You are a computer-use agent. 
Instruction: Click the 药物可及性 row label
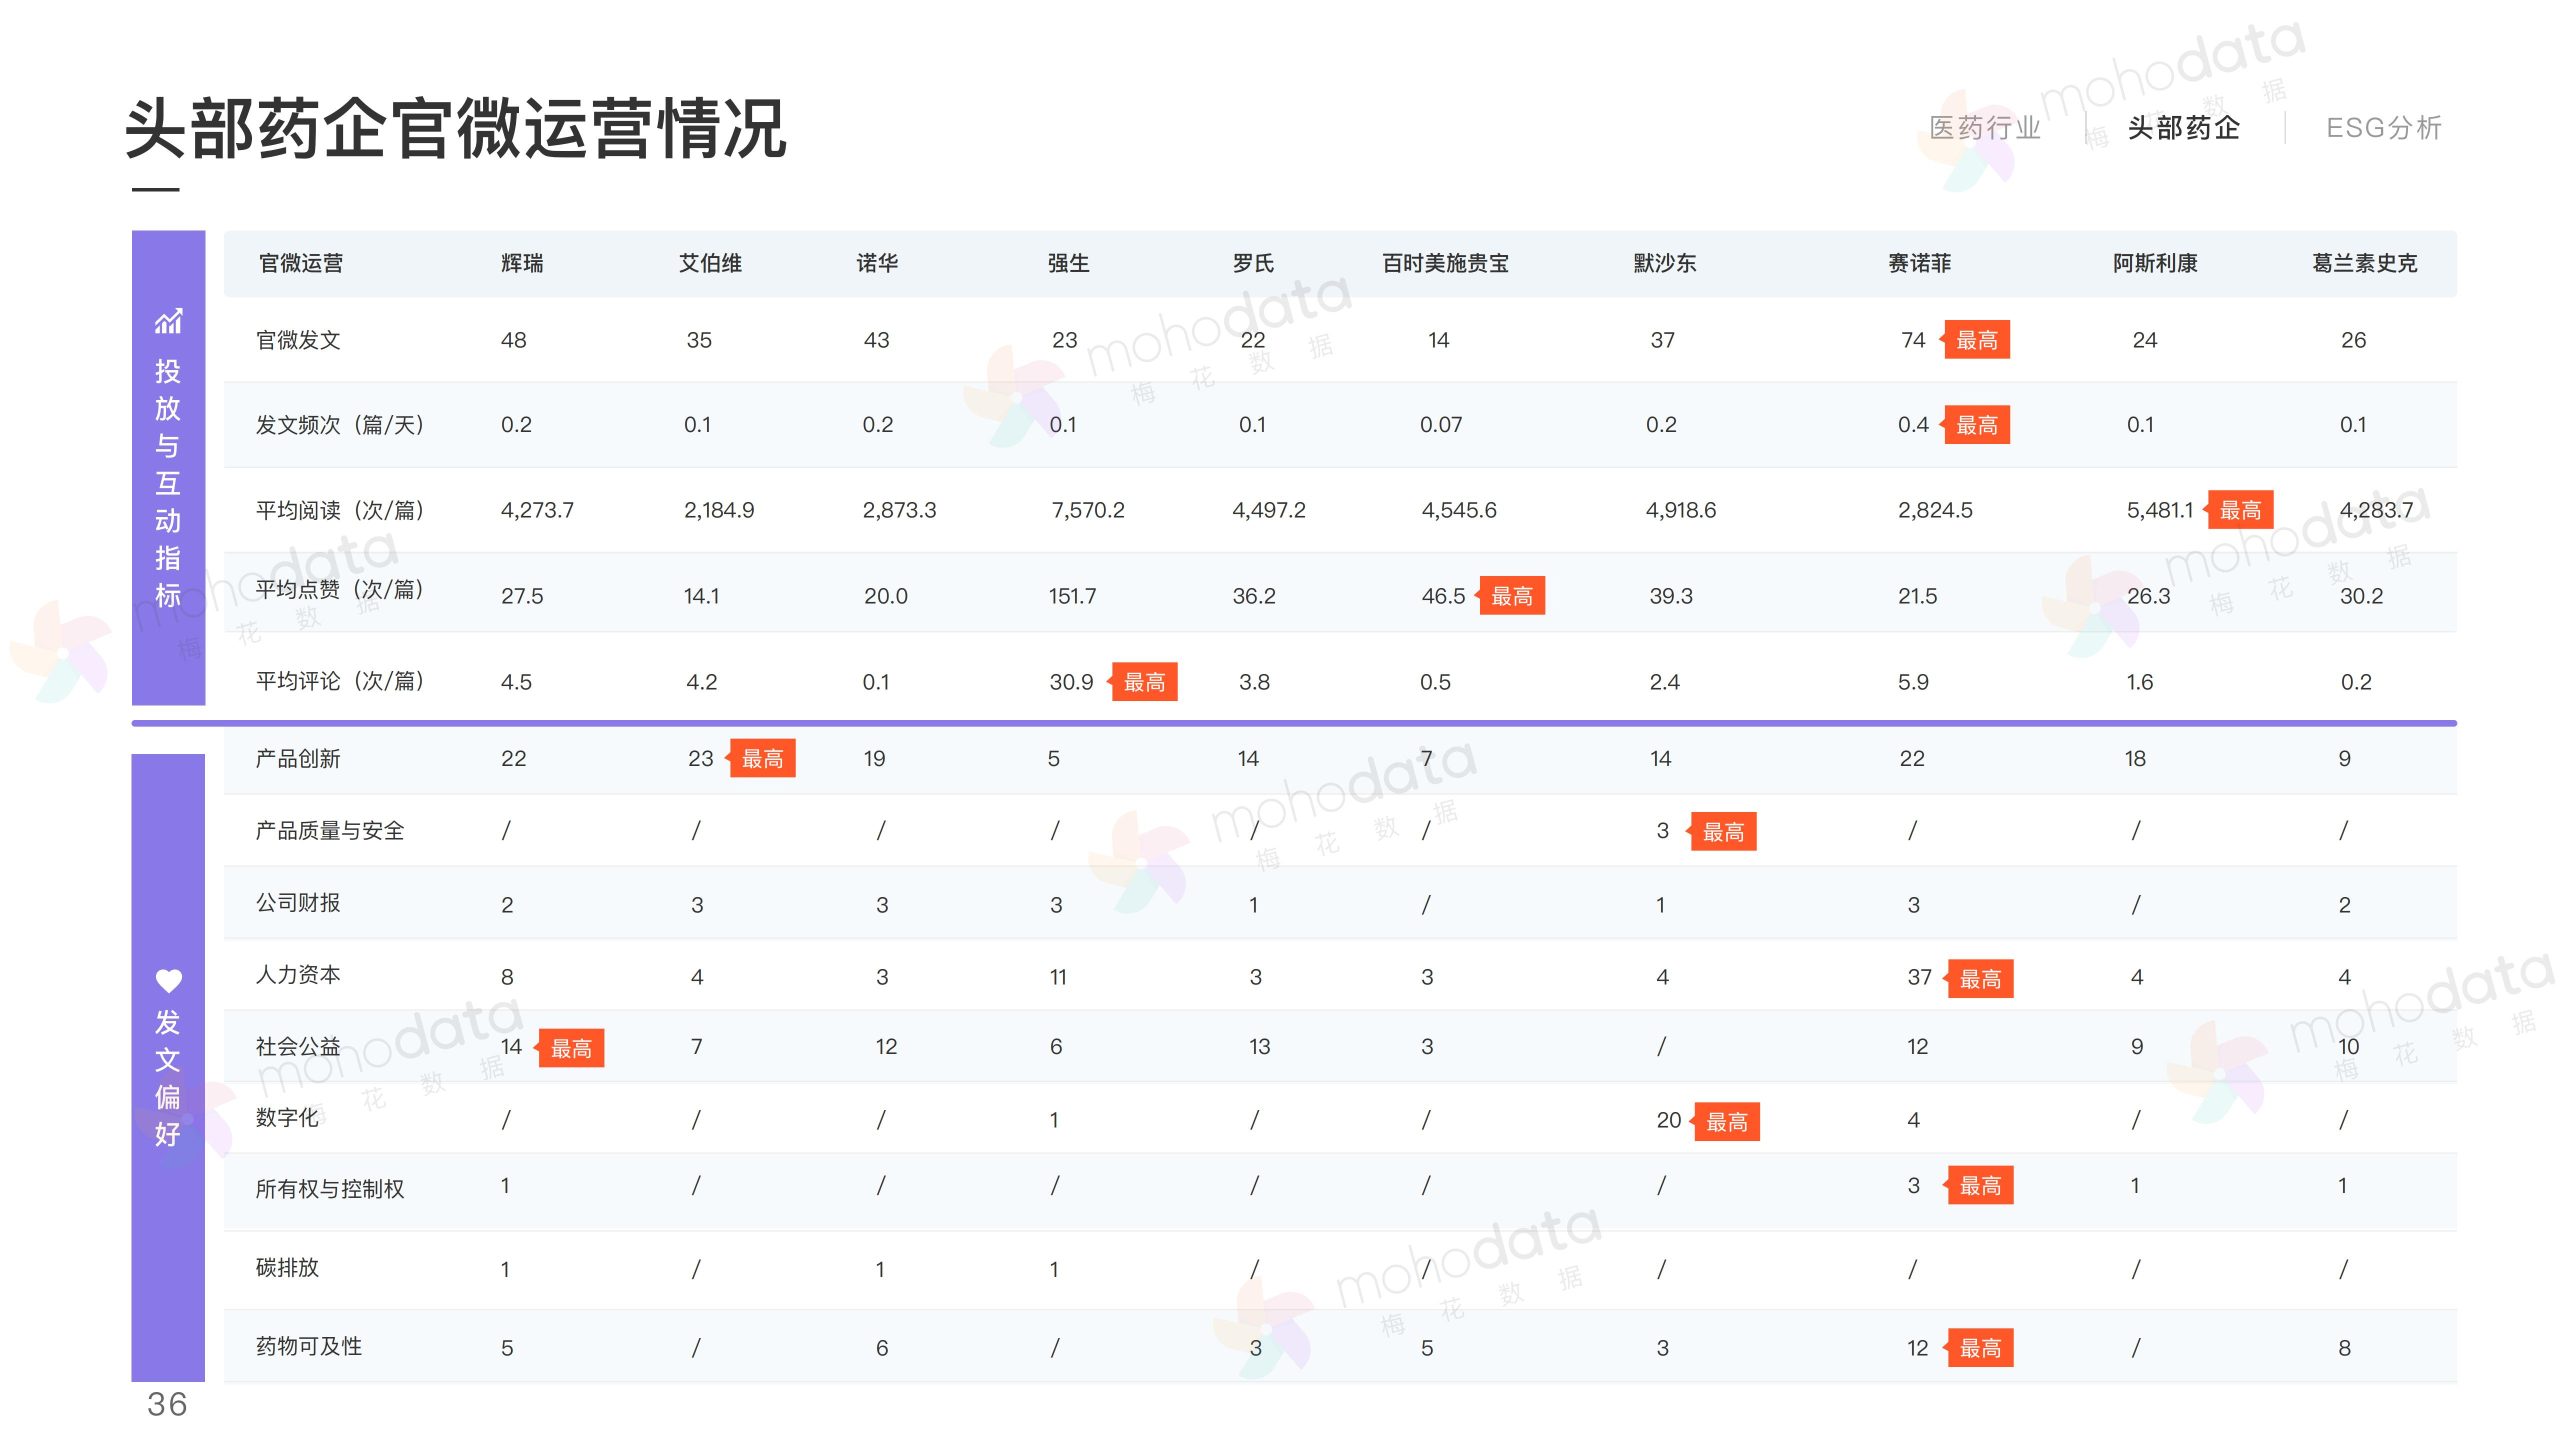click(x=308, y=1347)
